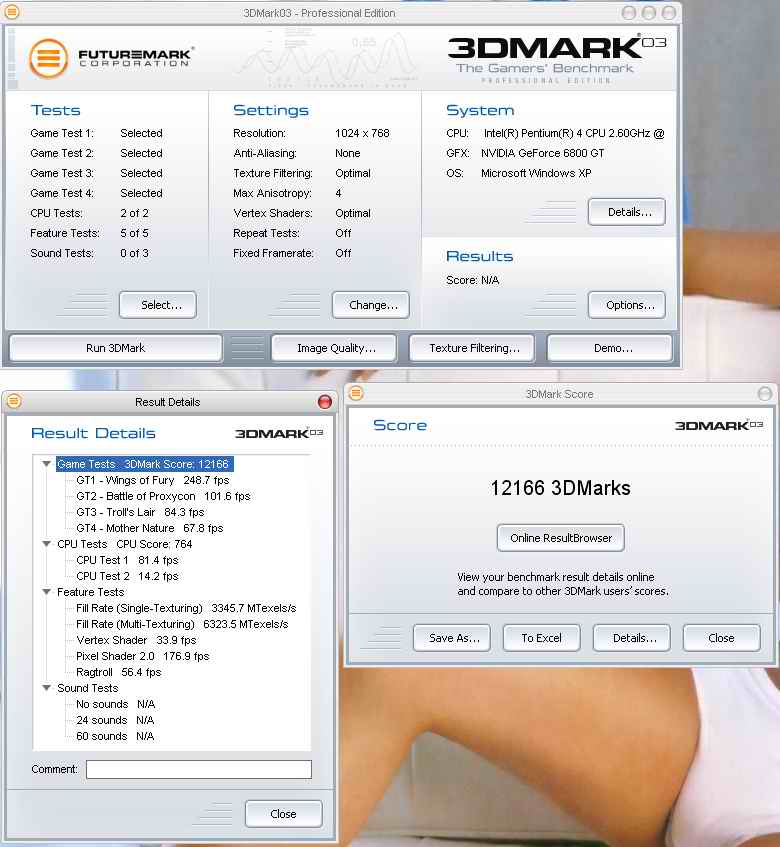
Task: Select GT3 - Troll's Lair row
Action: [x=140, y=512]
